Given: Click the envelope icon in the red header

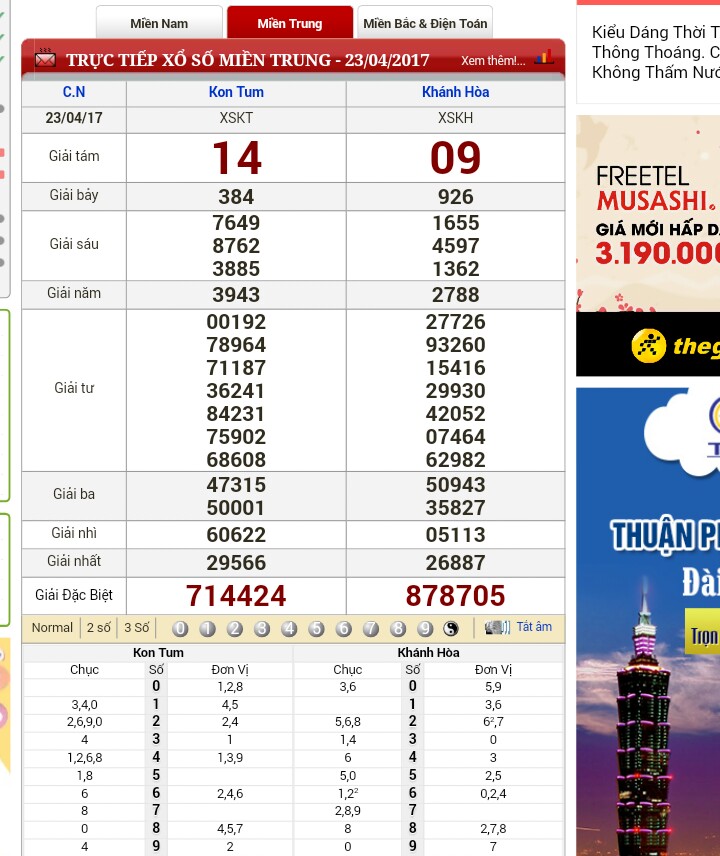Looking at the screenshot, I should tap(45, 59).
